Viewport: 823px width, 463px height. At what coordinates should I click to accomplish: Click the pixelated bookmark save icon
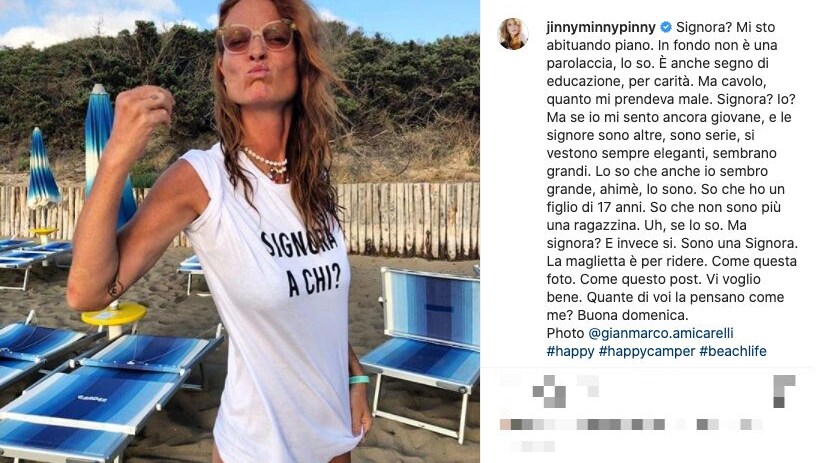point(784,392)
